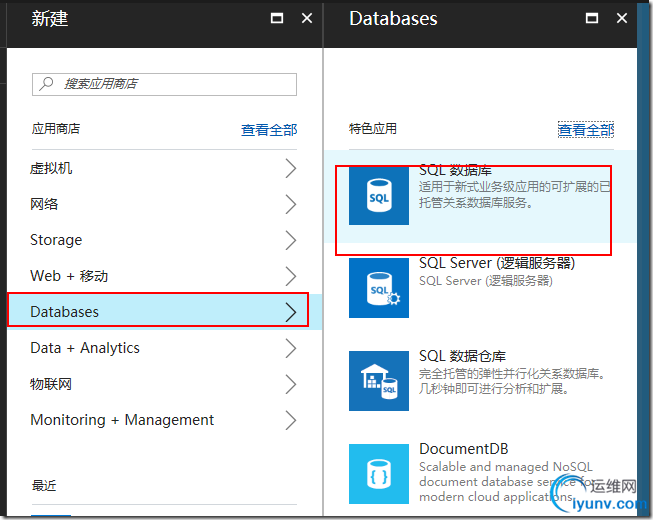Close the 新建 blade
653x520 pixels.
307,18
